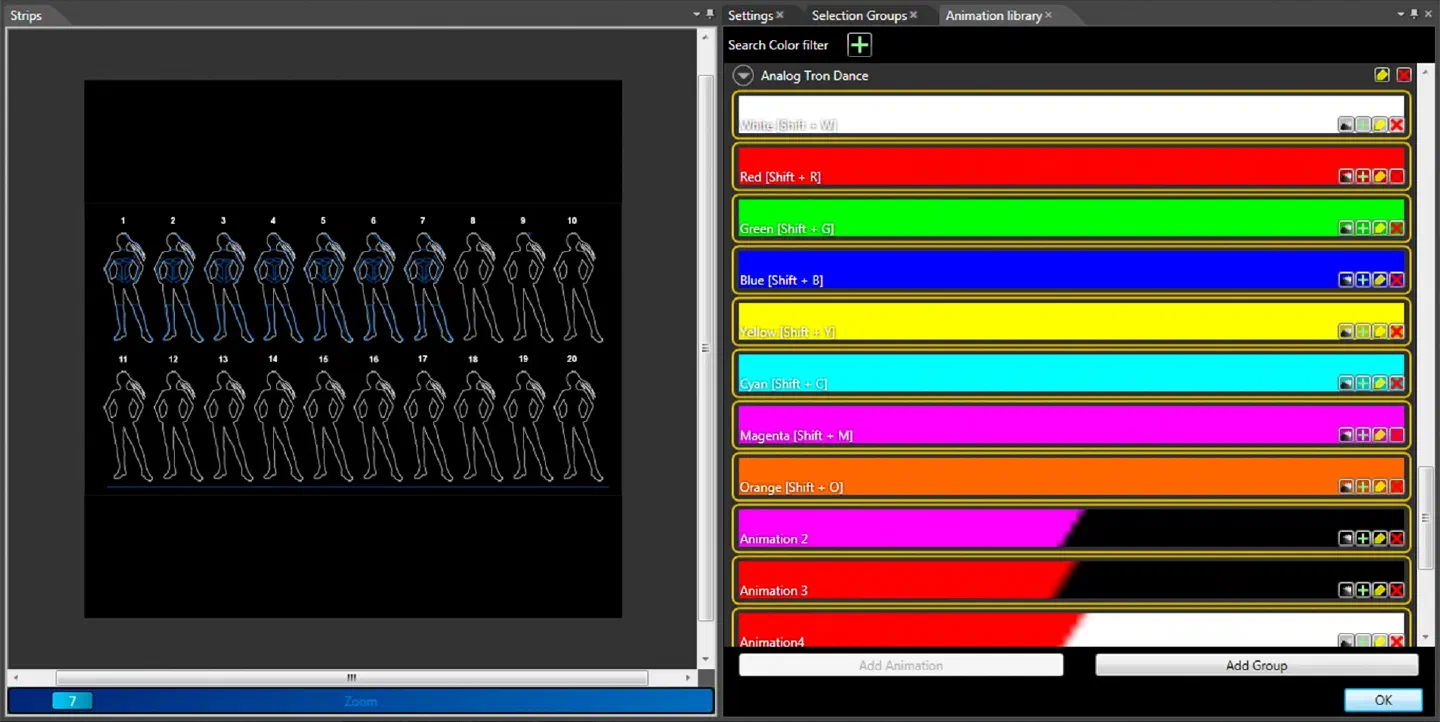Image resolution: width=1440 pixels, height=722 pixels.
Task: Click the Zoom slider handle showing 7
Action: 72,701
